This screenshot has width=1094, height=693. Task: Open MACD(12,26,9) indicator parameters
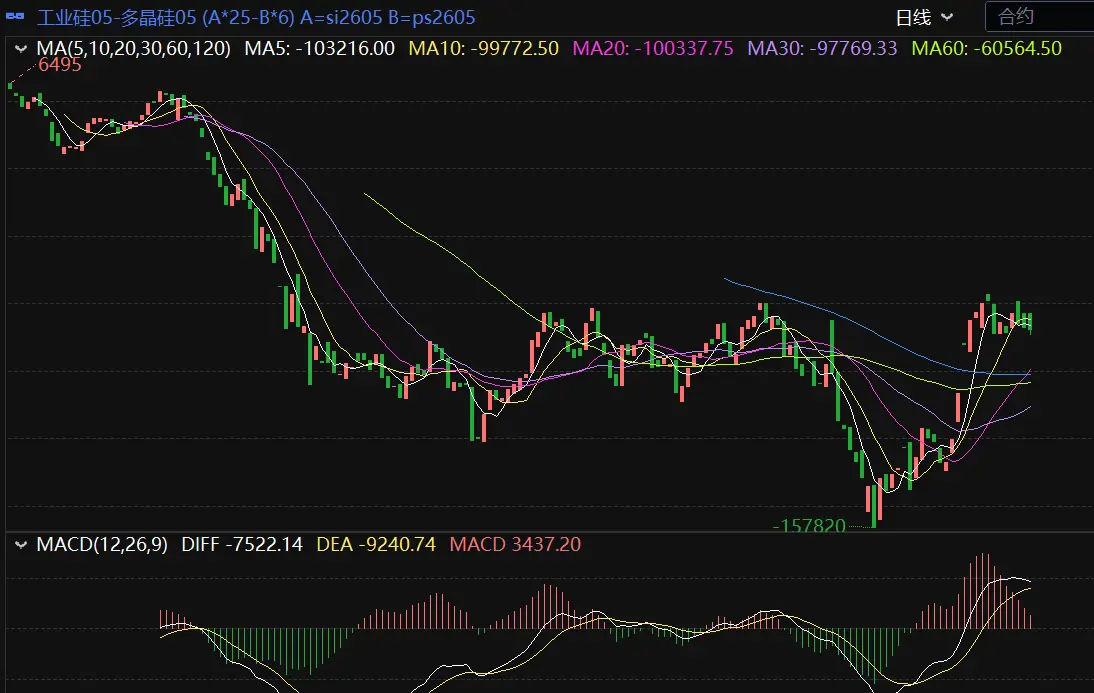tap(102, 545)
